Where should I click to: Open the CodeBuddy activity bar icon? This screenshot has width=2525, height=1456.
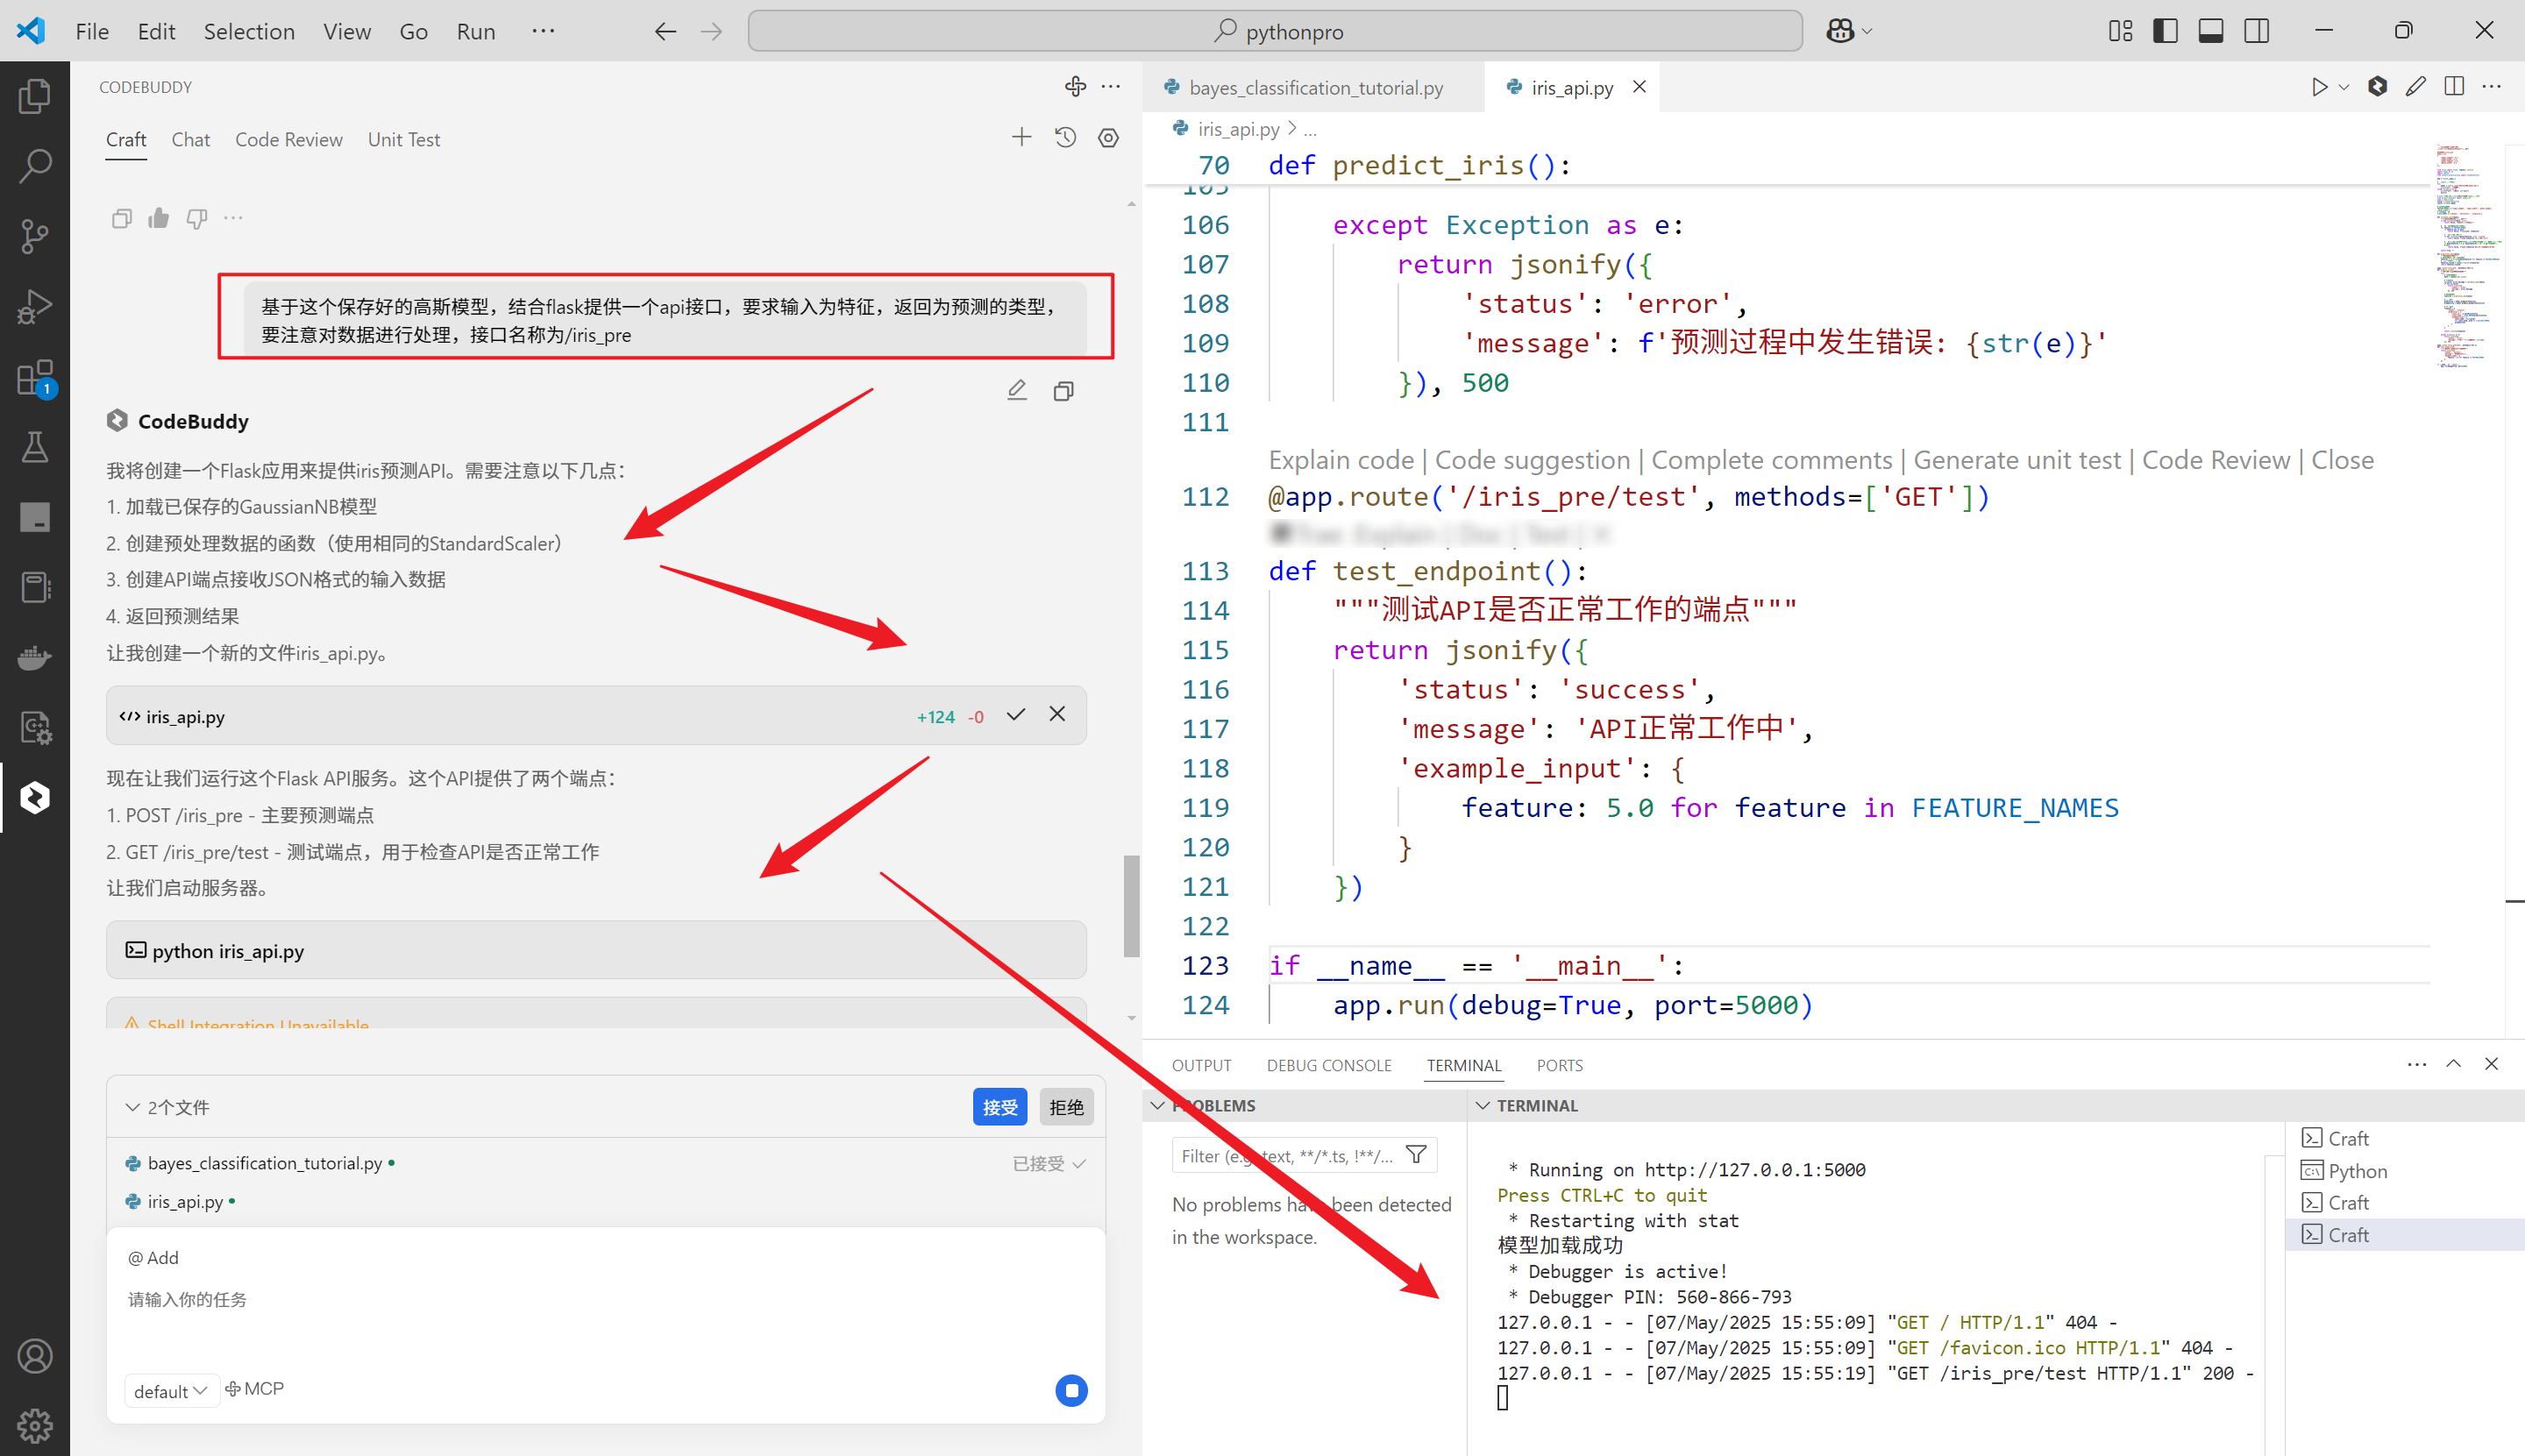35,797
